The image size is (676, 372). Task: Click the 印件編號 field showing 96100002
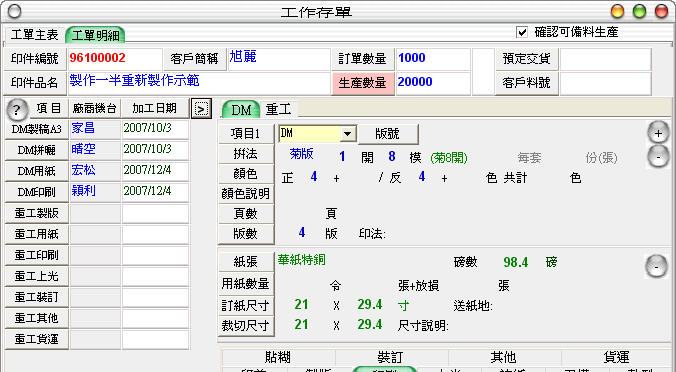115,59
